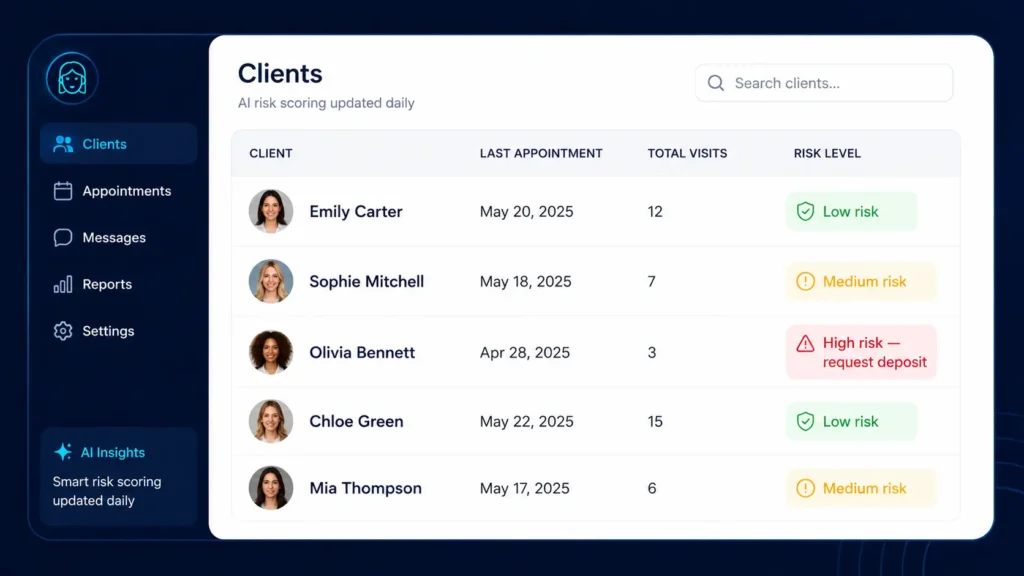1024x576 pixels.
Task: Click warning circle icon in Mia Thompson's badge
Action: coord(805,488)
